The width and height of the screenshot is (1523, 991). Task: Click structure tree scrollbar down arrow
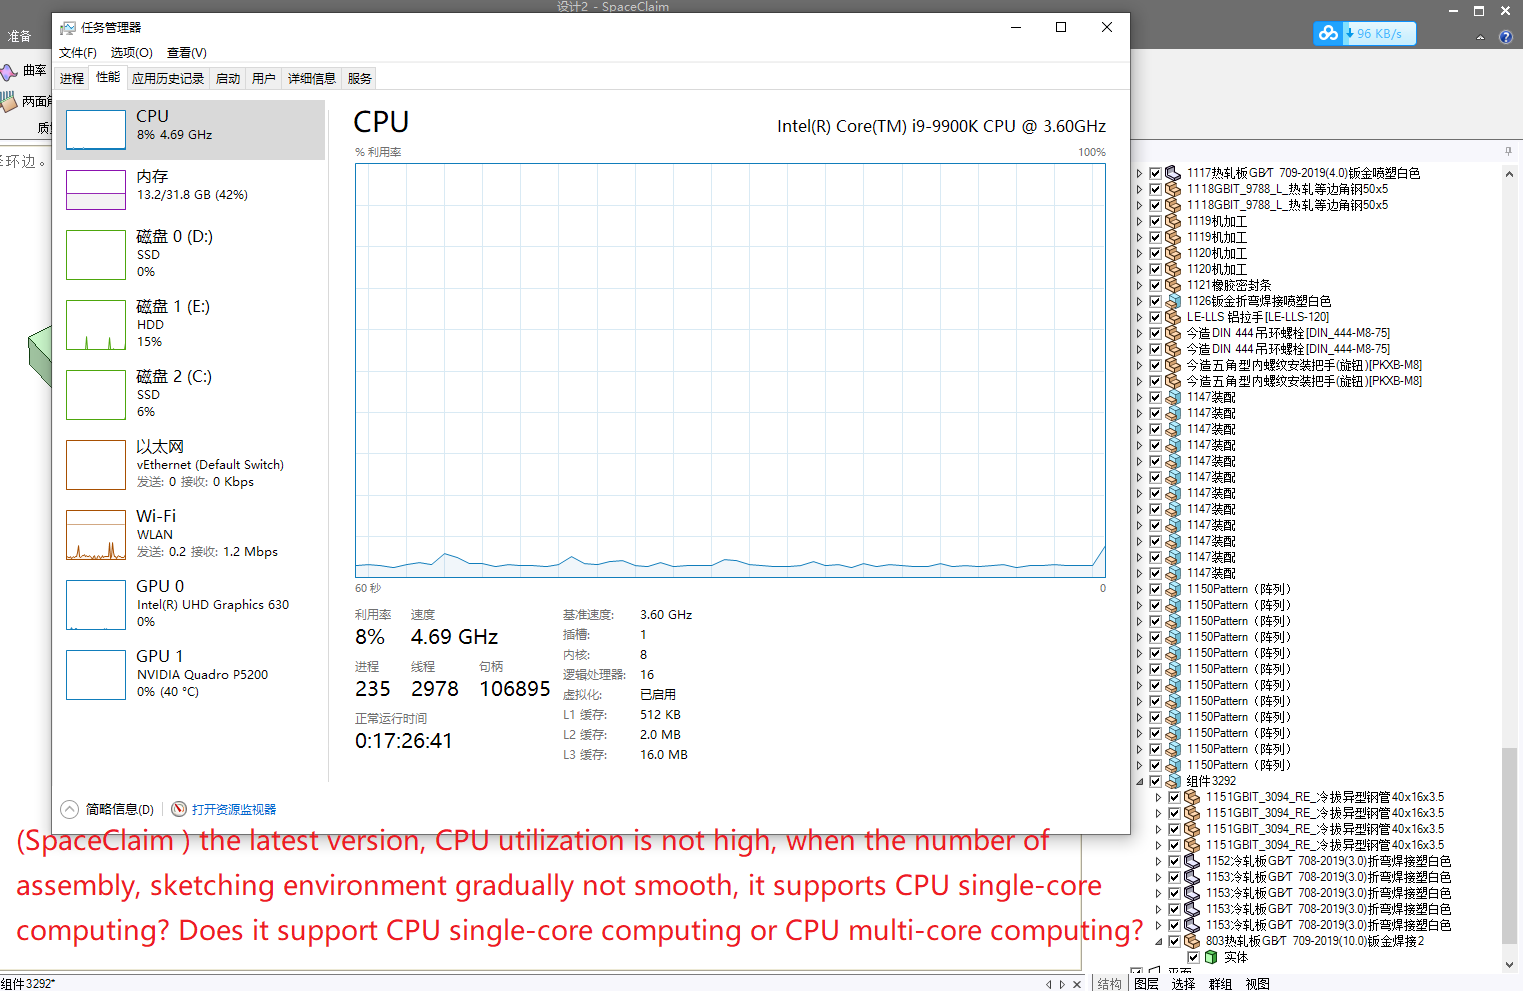1509,964
